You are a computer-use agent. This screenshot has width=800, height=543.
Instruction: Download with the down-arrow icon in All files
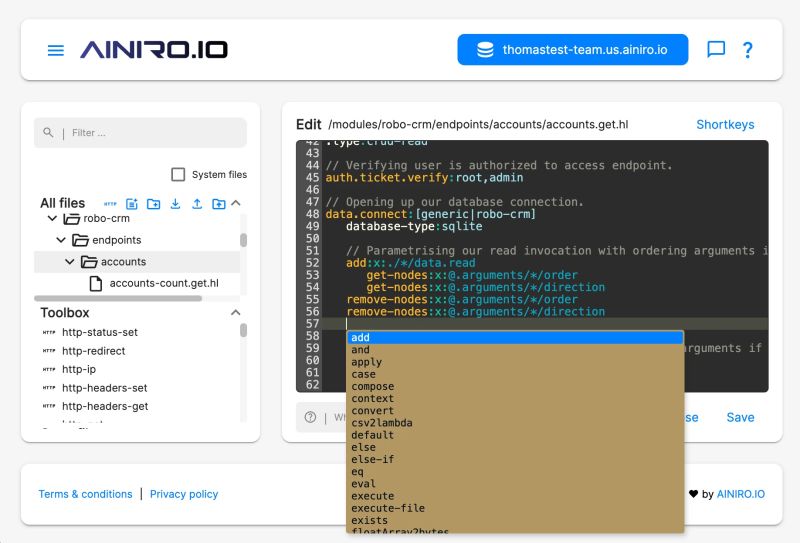pyautogui.click(x=175, y=204)
